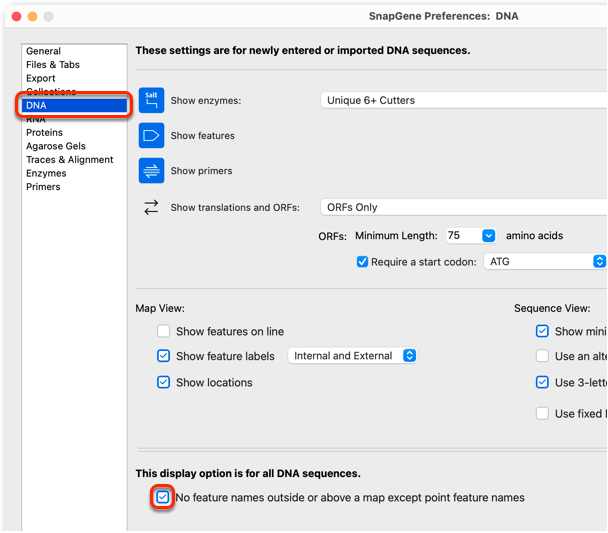Uncheck Show feature labels checkbox
This screenshot has height=533, width=608.
tap(163, 356)
